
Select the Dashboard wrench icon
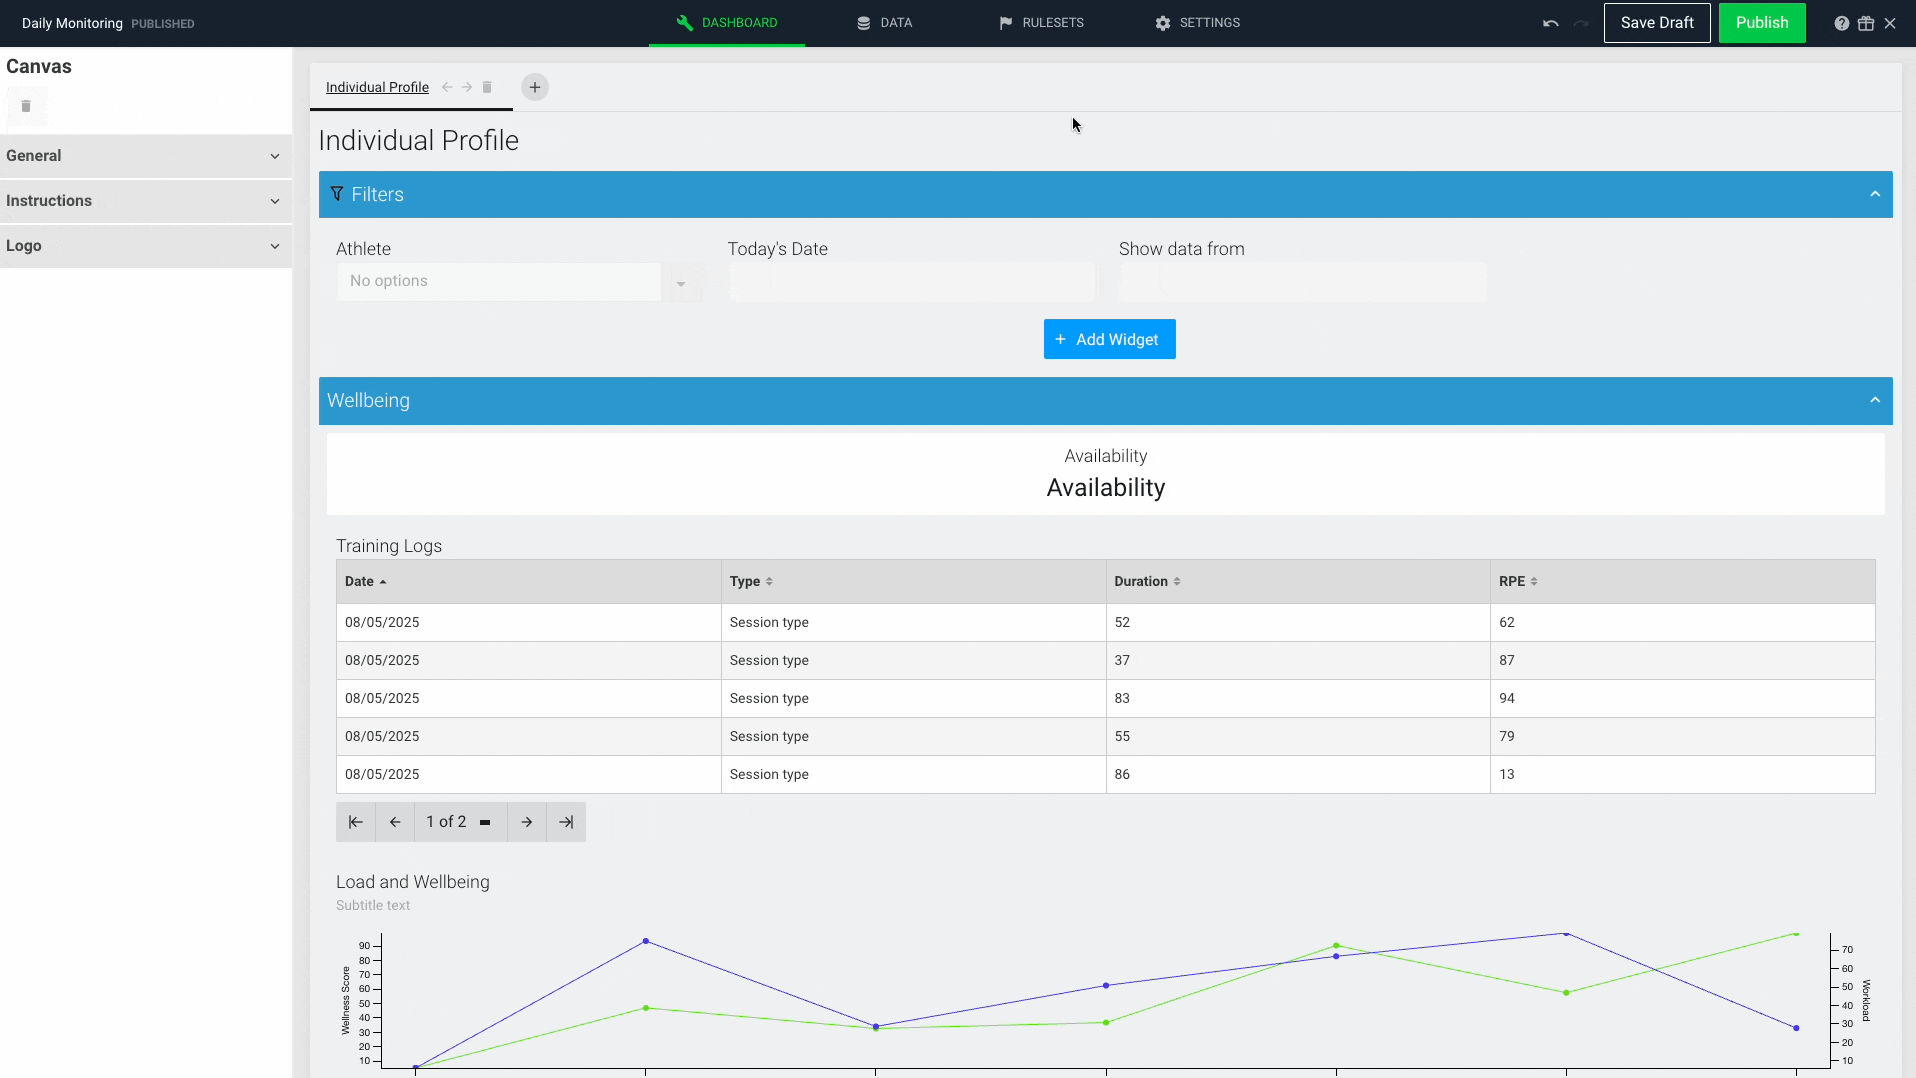pyautogui.click(x=684, y=22)
